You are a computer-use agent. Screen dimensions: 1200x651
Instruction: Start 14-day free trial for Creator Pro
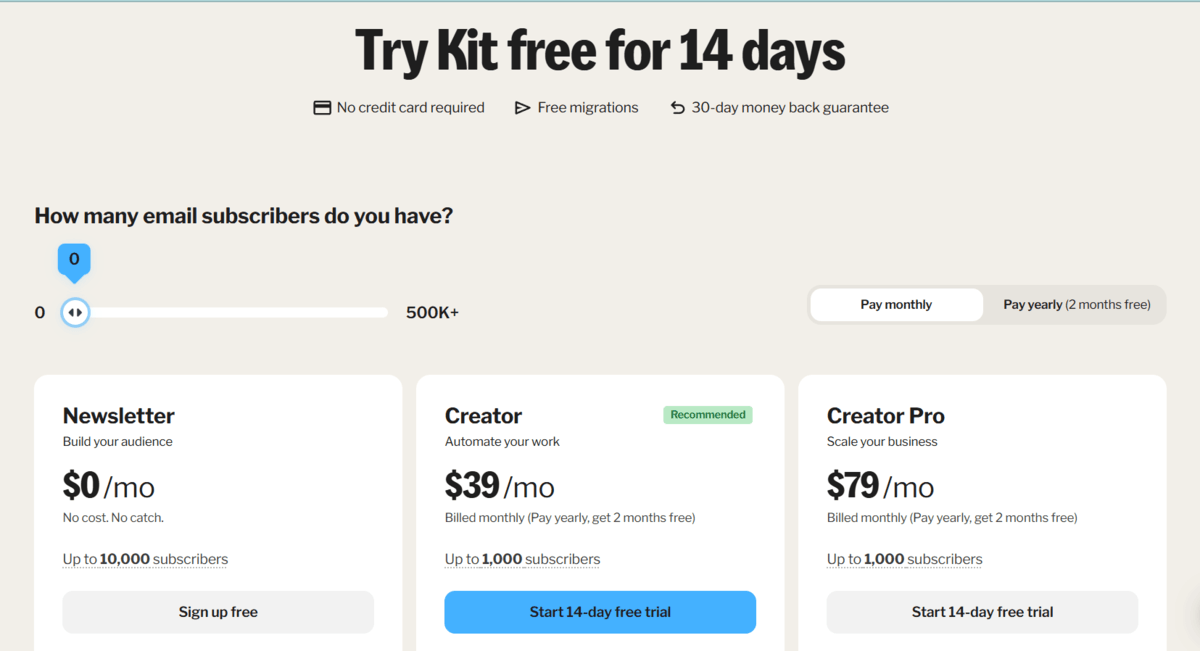pos(981,611)
